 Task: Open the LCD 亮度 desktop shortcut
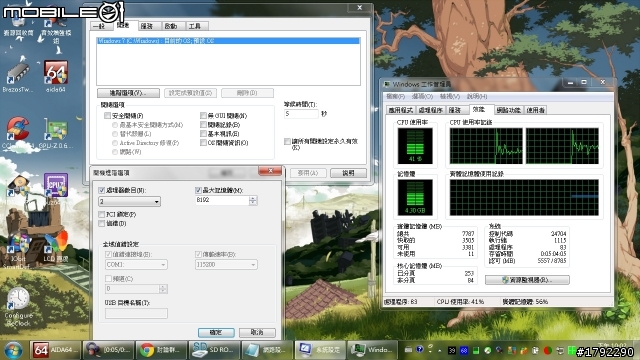pyautogui.click(x=56, y=245)
